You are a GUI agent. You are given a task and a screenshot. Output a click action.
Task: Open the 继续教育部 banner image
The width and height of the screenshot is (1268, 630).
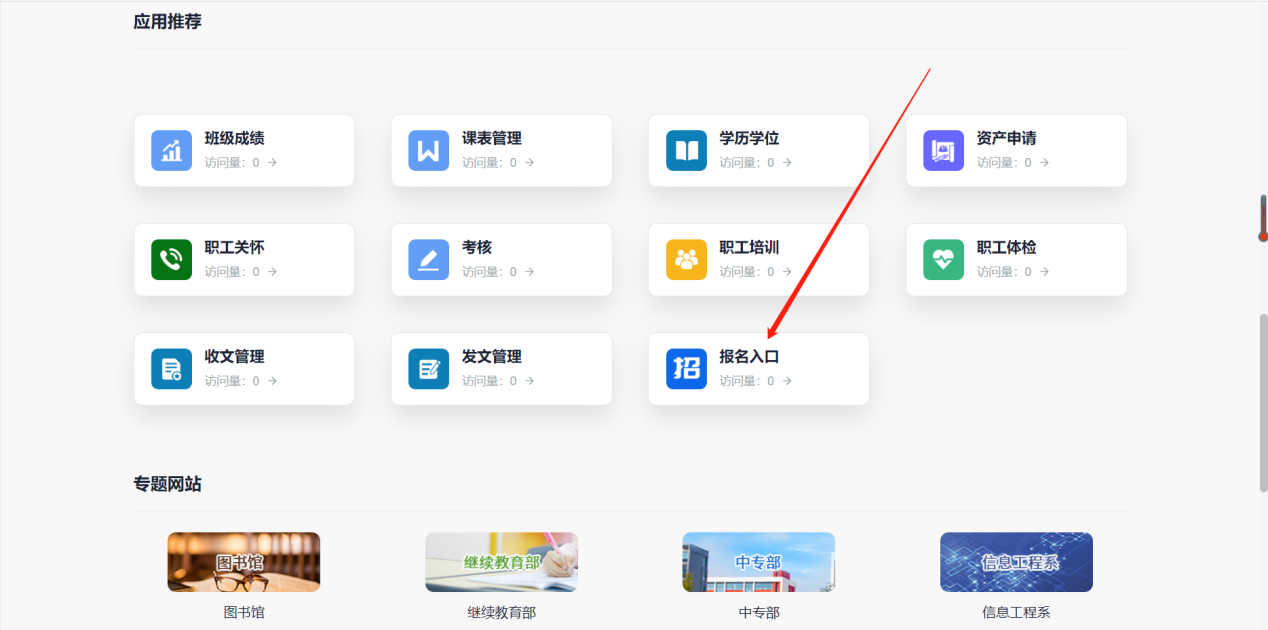pos(501,562)
